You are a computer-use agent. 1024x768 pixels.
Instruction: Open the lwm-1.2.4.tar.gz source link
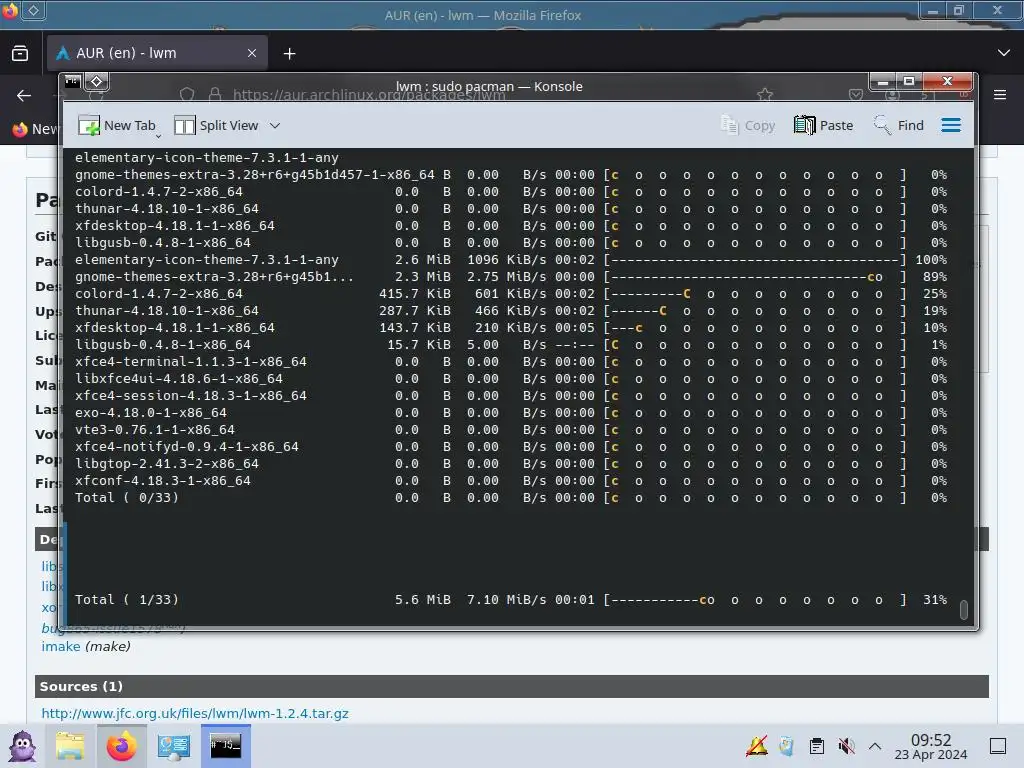pos(195,713)
